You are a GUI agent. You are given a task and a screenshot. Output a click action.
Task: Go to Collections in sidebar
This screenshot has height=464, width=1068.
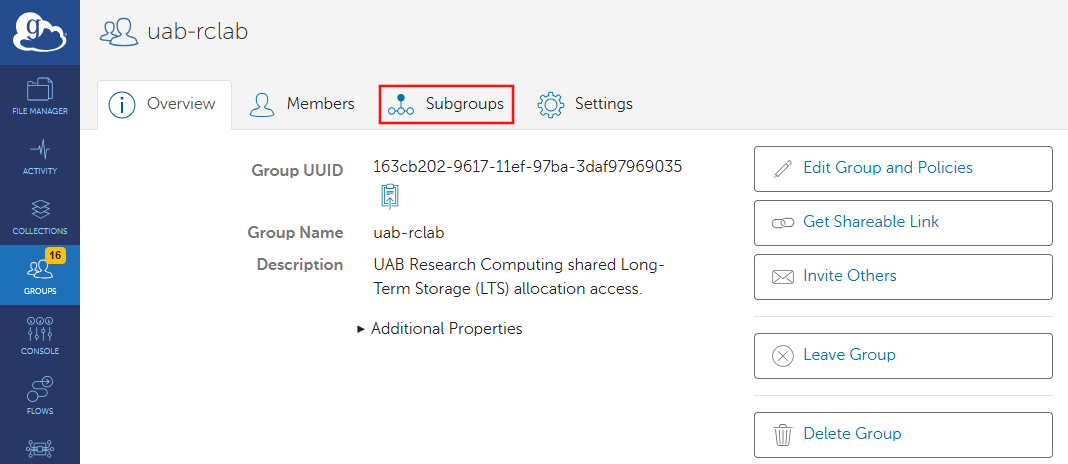point(40,216)
